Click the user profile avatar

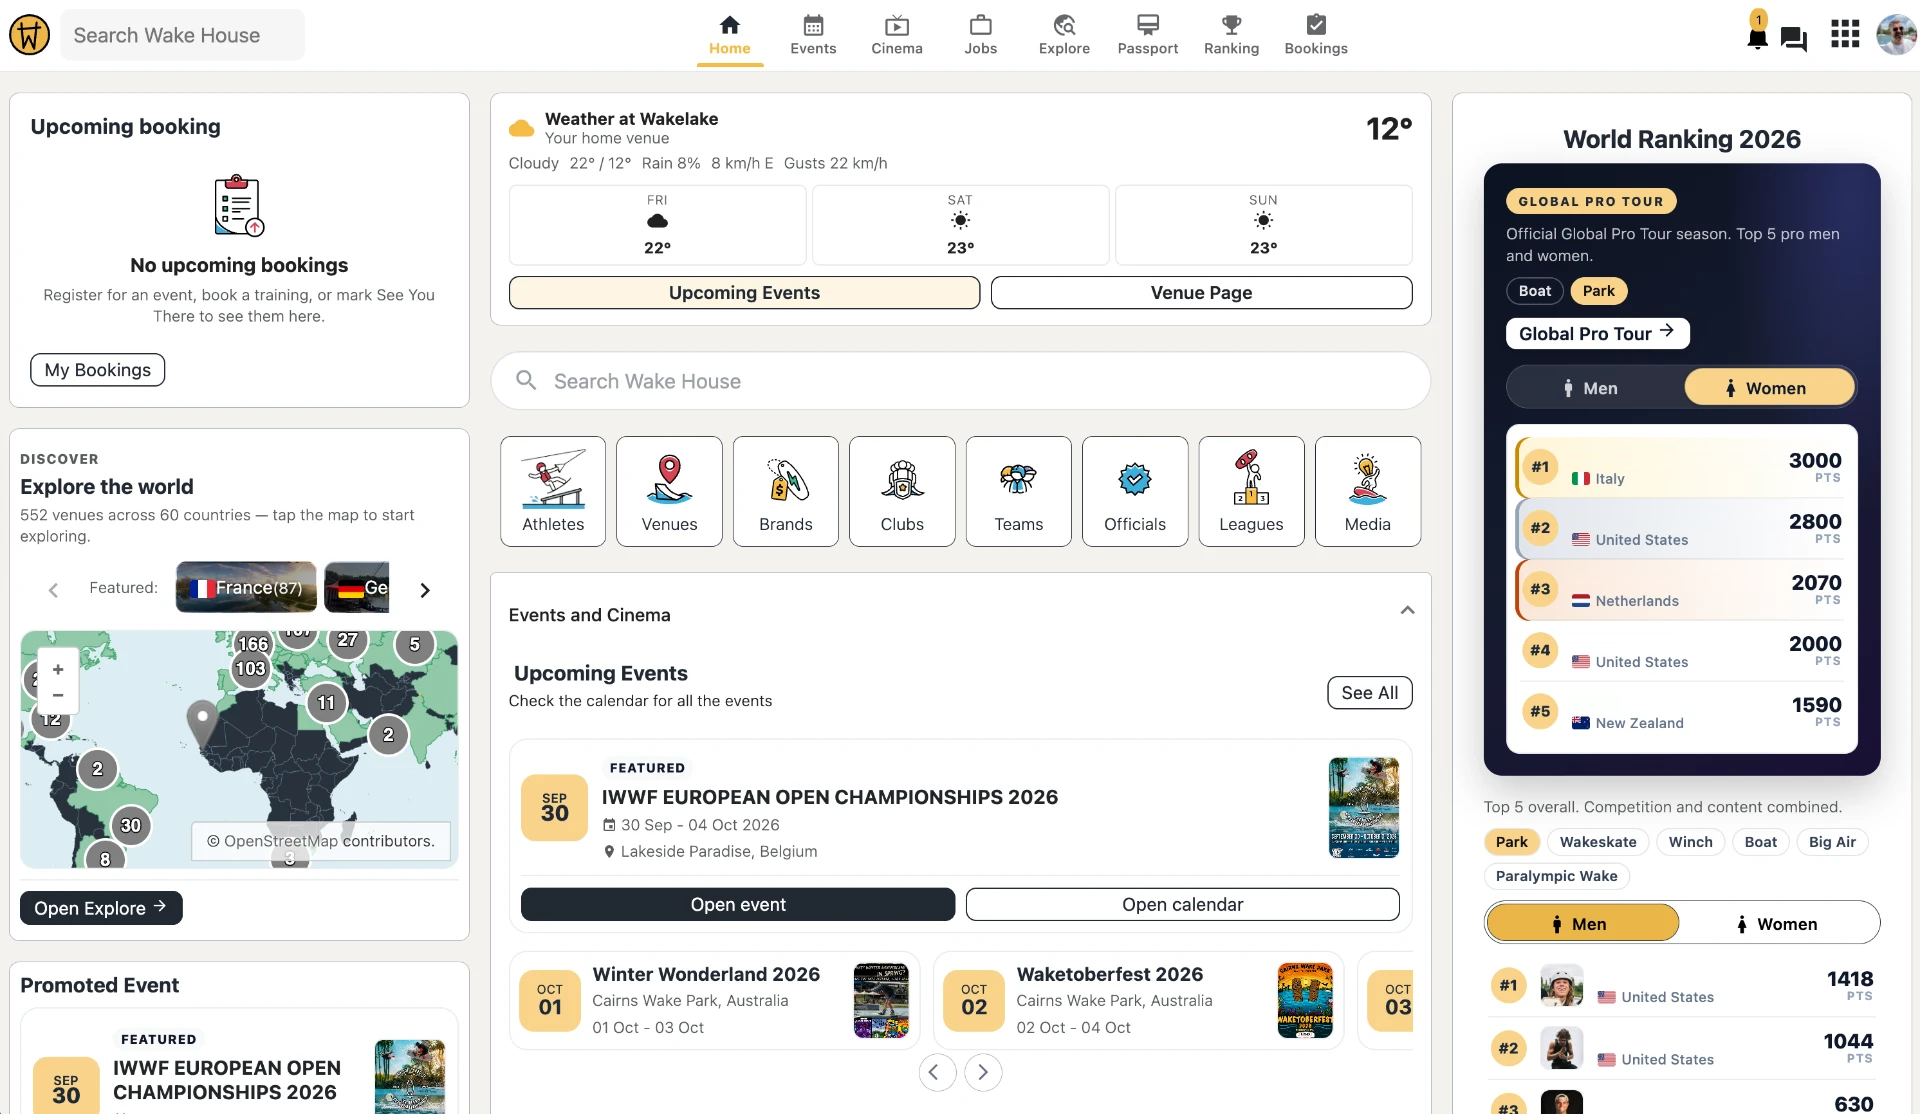(1897, 34)
